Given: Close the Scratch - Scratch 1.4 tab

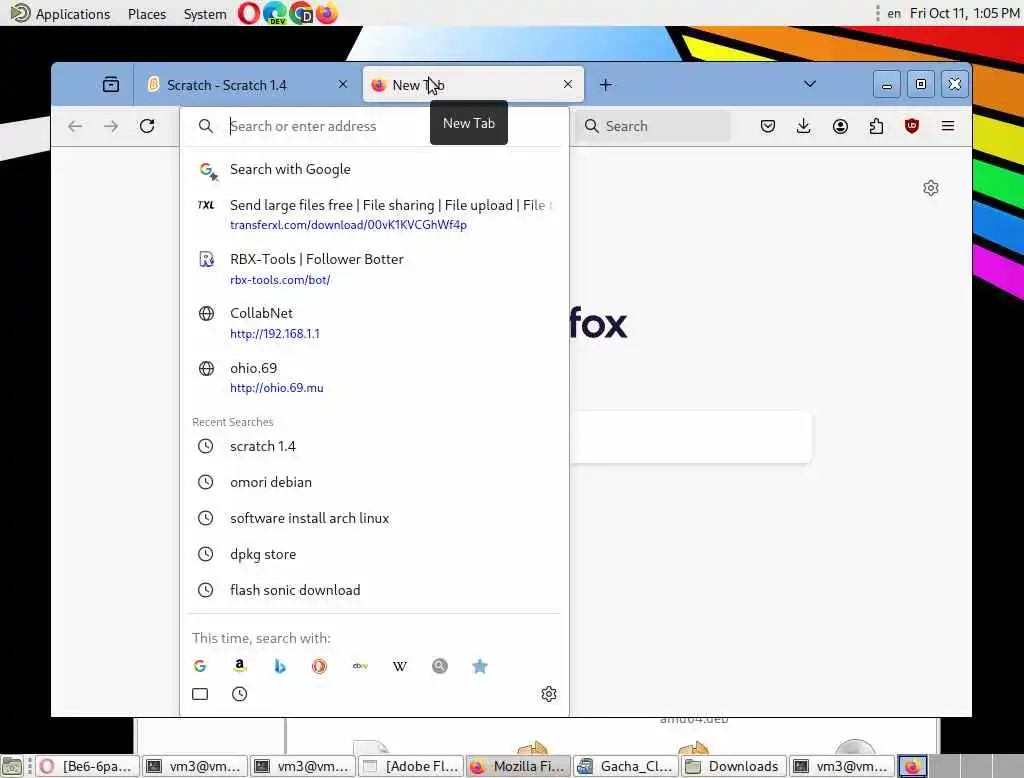Looking at the screenshot, I should (x=343, y=84).
